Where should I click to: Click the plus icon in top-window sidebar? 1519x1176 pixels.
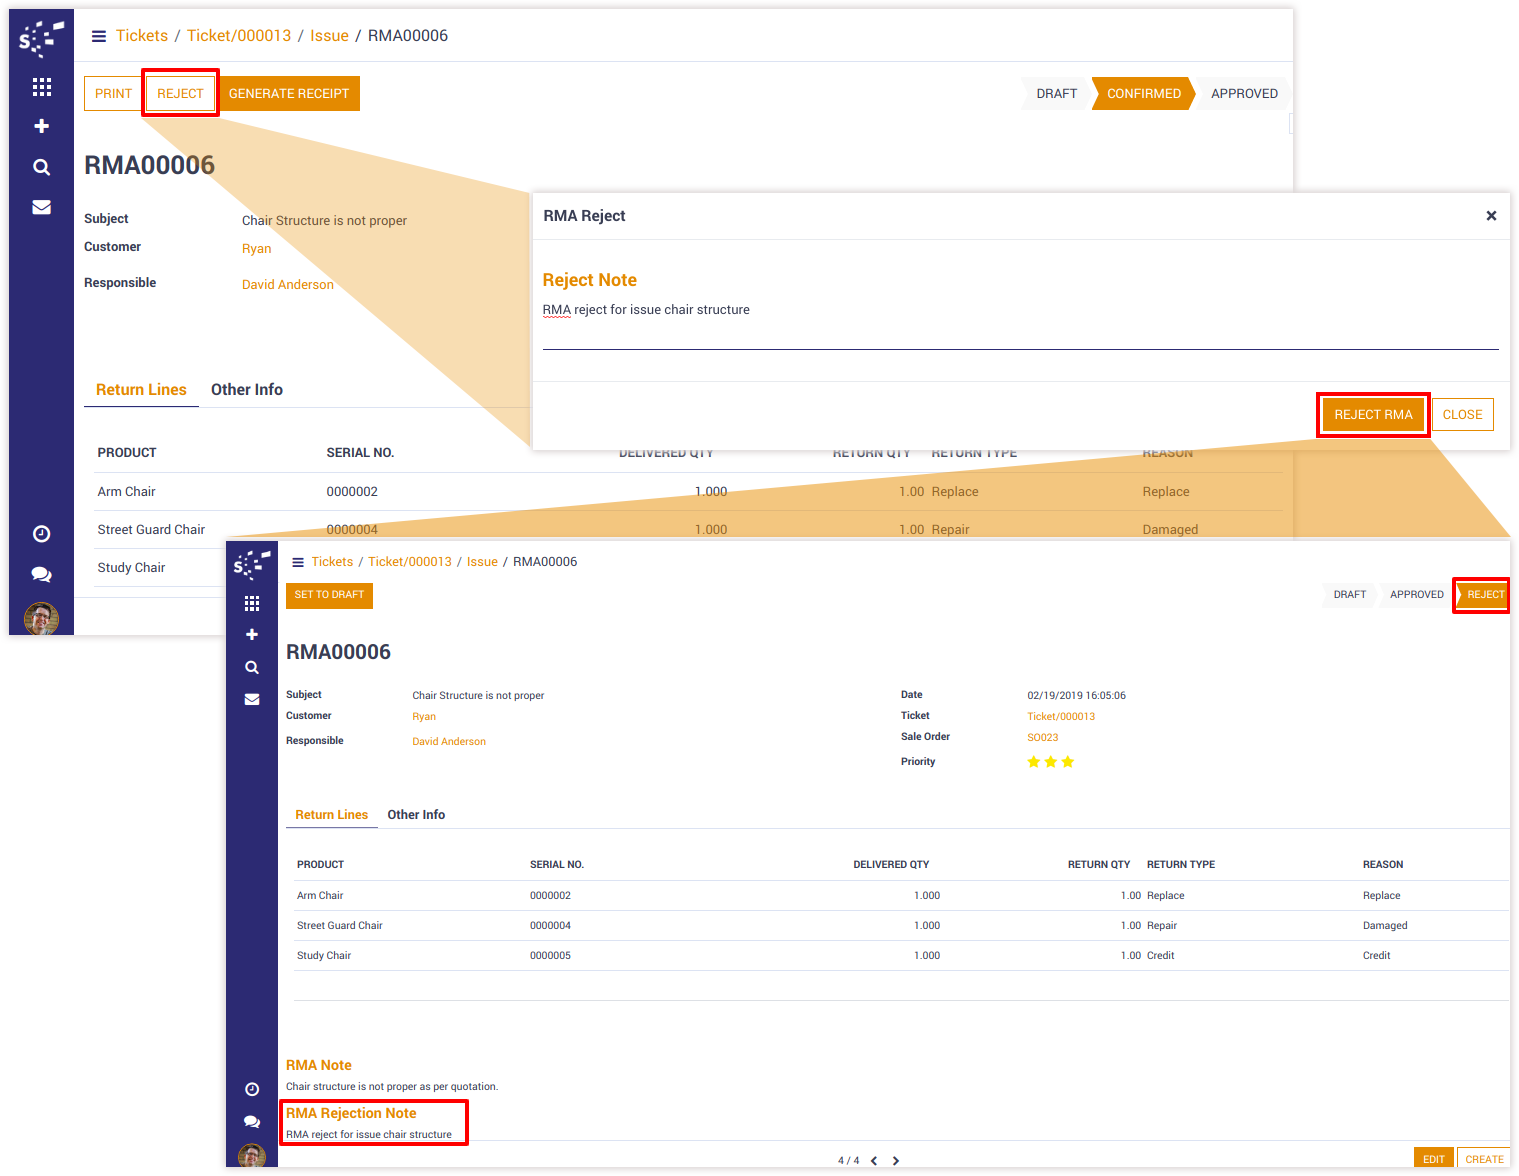click(42, 126)
